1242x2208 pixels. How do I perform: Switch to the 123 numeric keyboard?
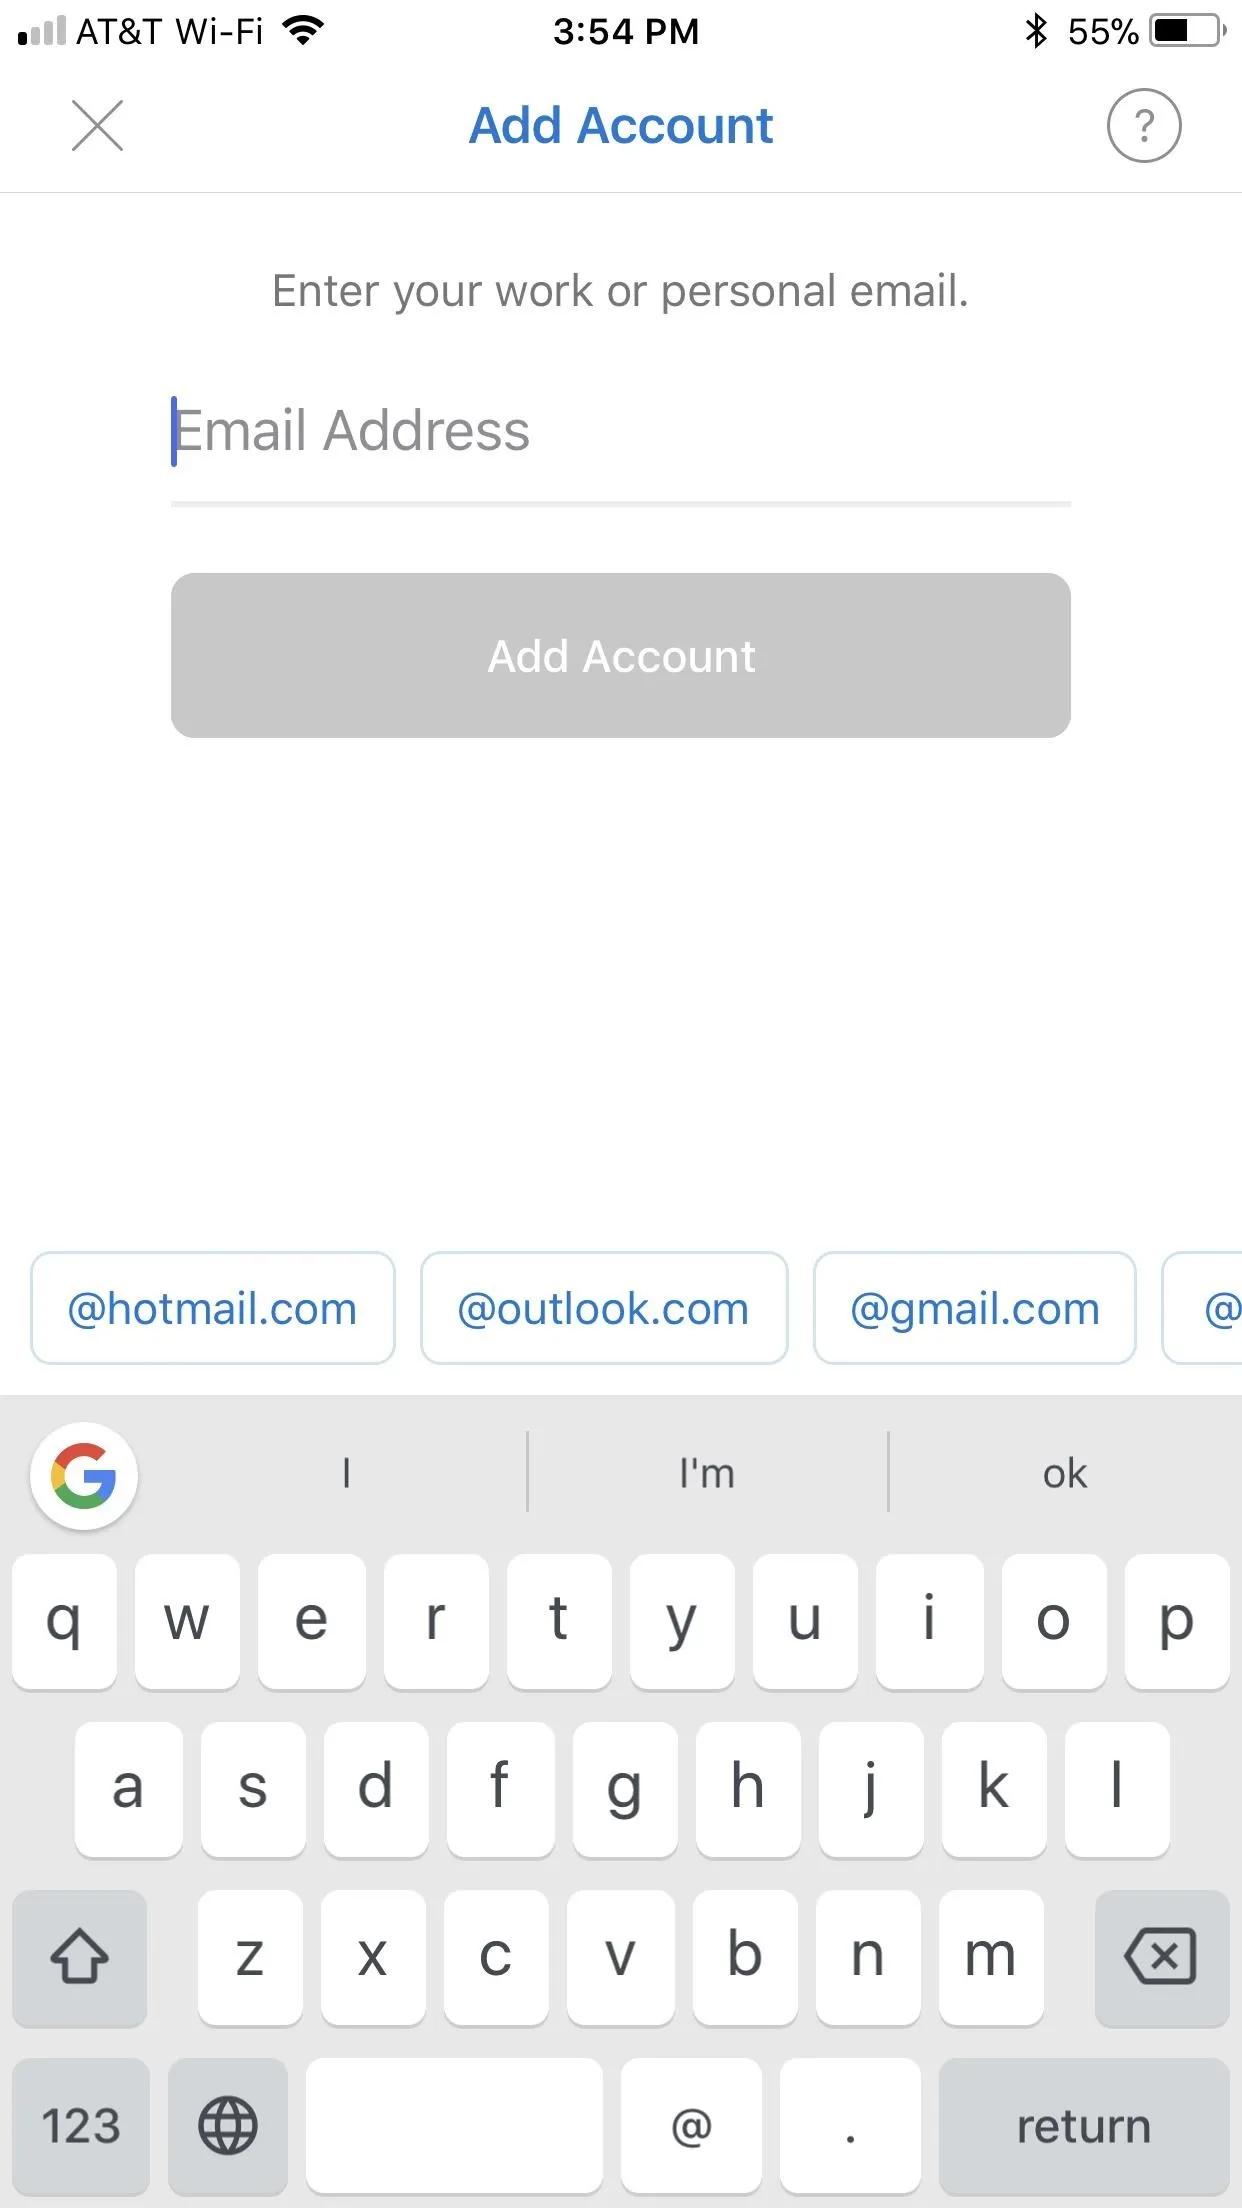tap(81, 2125)
